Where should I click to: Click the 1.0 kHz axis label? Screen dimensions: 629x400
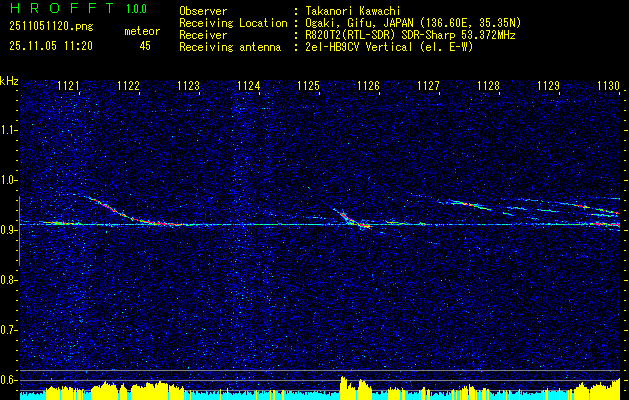click(8, 180)
